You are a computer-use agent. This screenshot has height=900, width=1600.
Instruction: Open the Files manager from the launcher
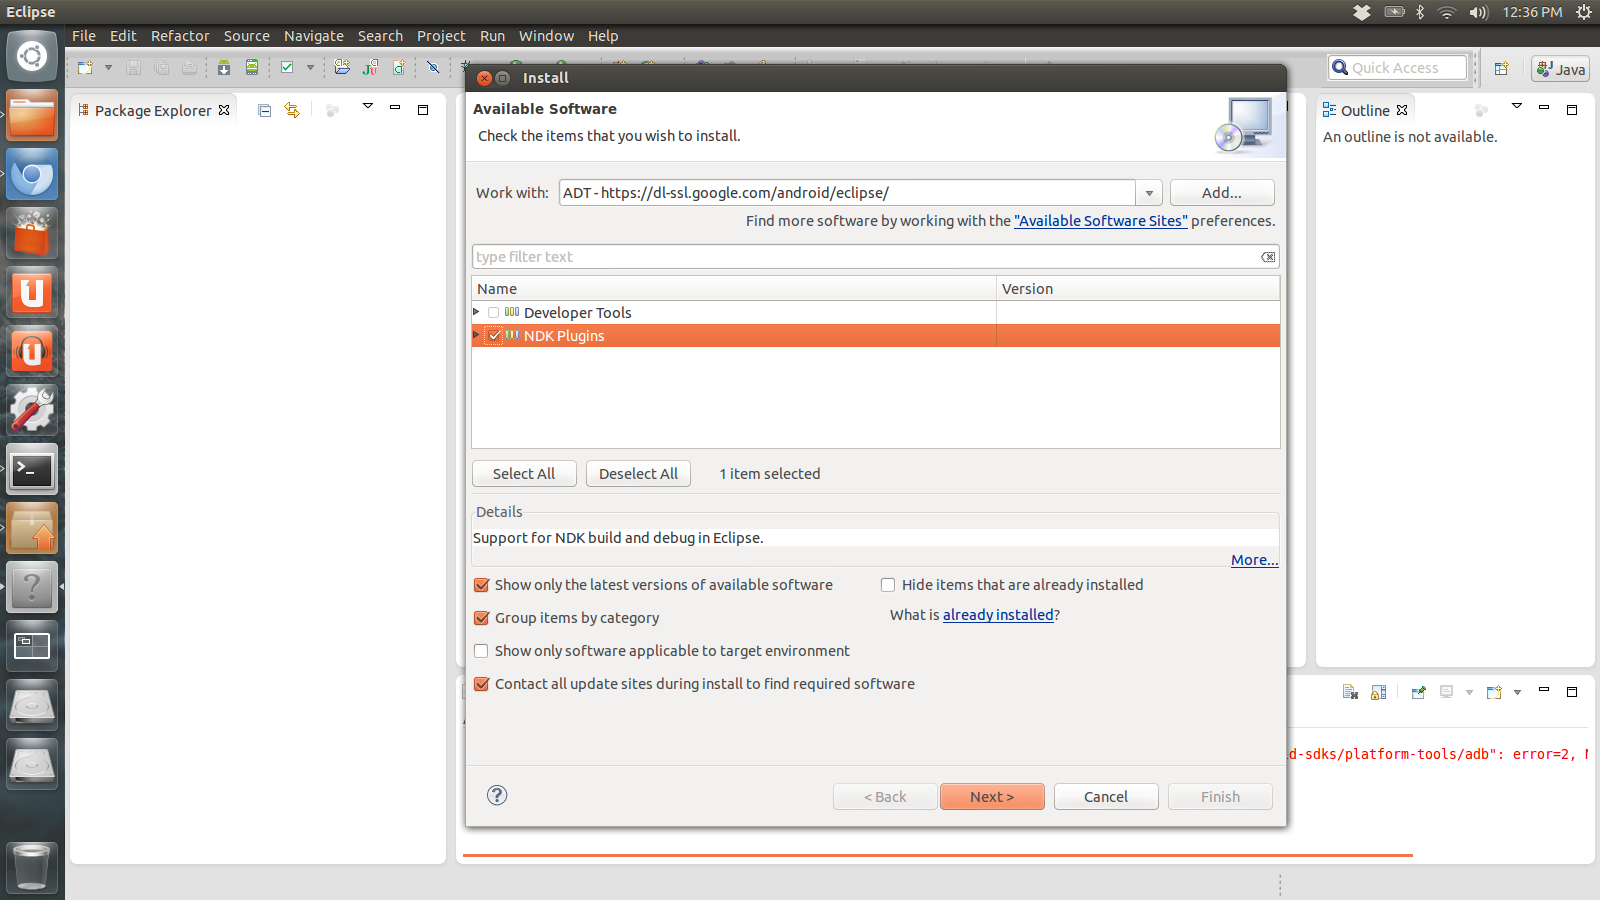(32, 116)
